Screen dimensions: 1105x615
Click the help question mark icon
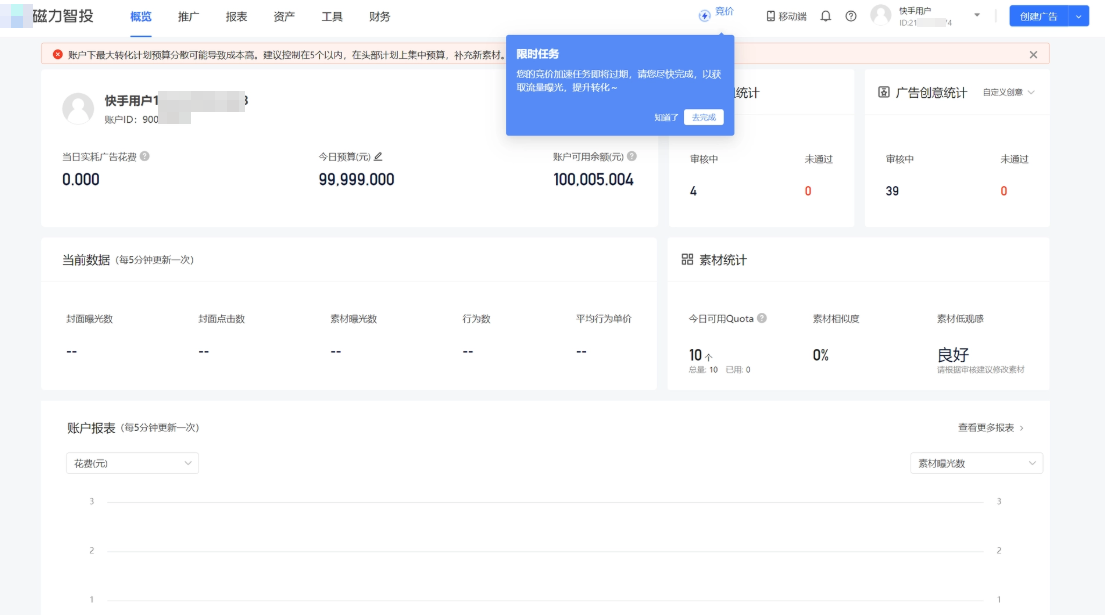[852, 17]
